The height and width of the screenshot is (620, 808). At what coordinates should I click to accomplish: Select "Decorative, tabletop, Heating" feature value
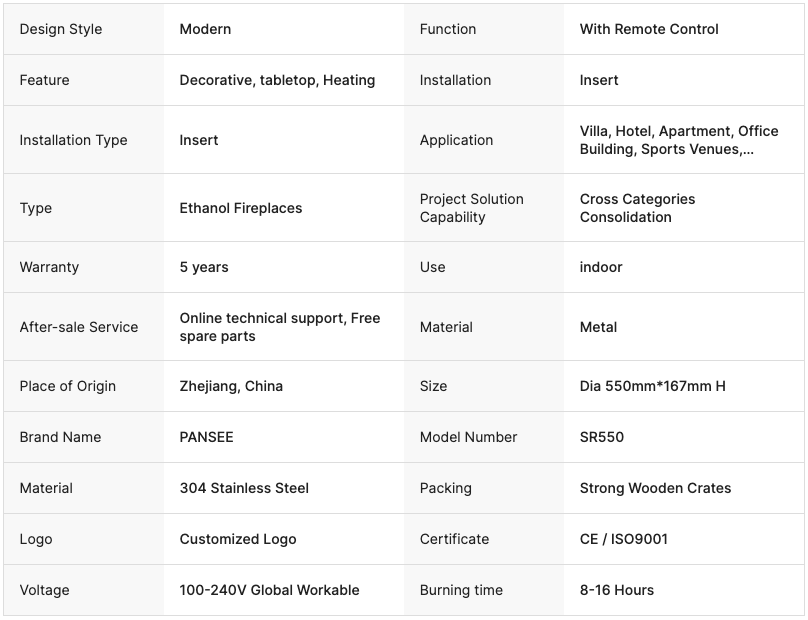277,80
